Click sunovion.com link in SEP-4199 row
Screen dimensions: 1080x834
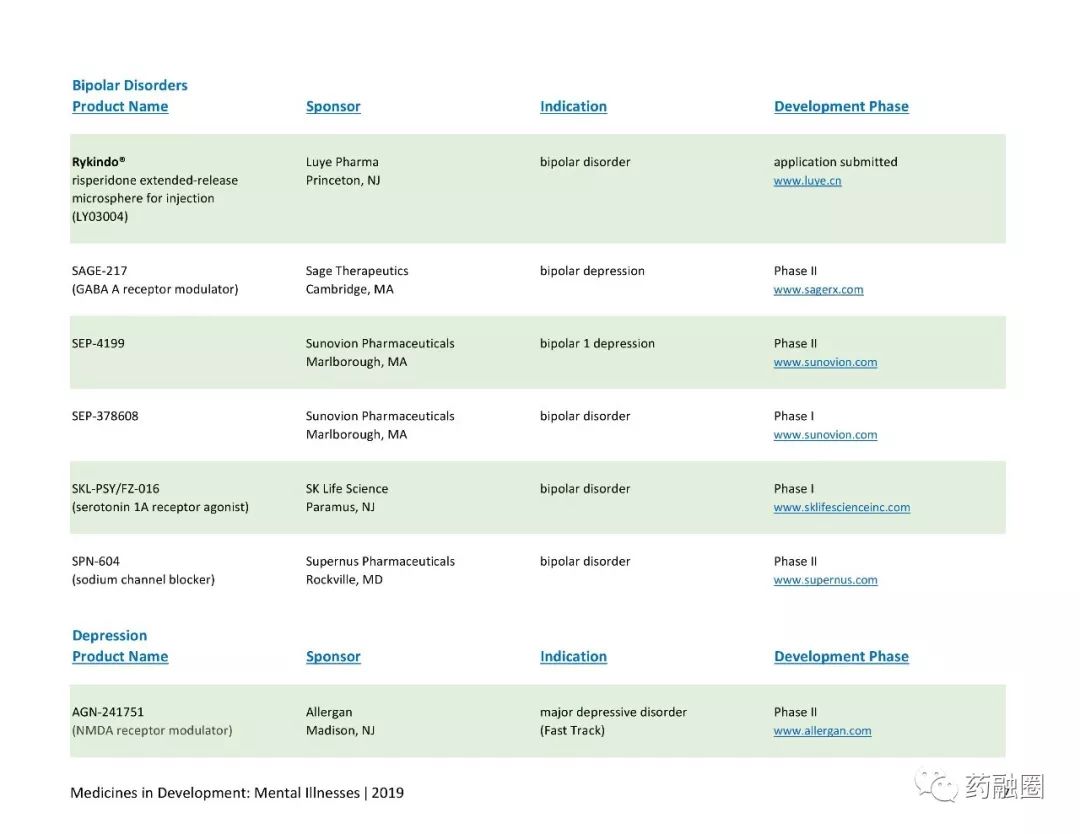click(825, 362)
